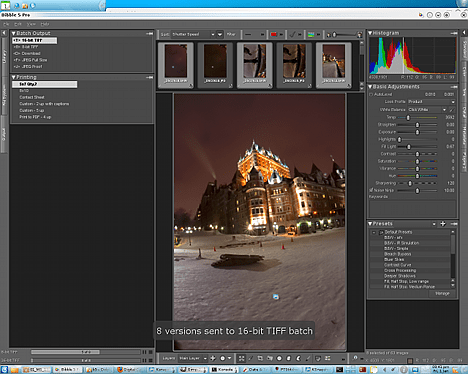The image size is (468, 374).
Task: Apply the Bleach Bypass preset
Action: (x=397, y=254)
